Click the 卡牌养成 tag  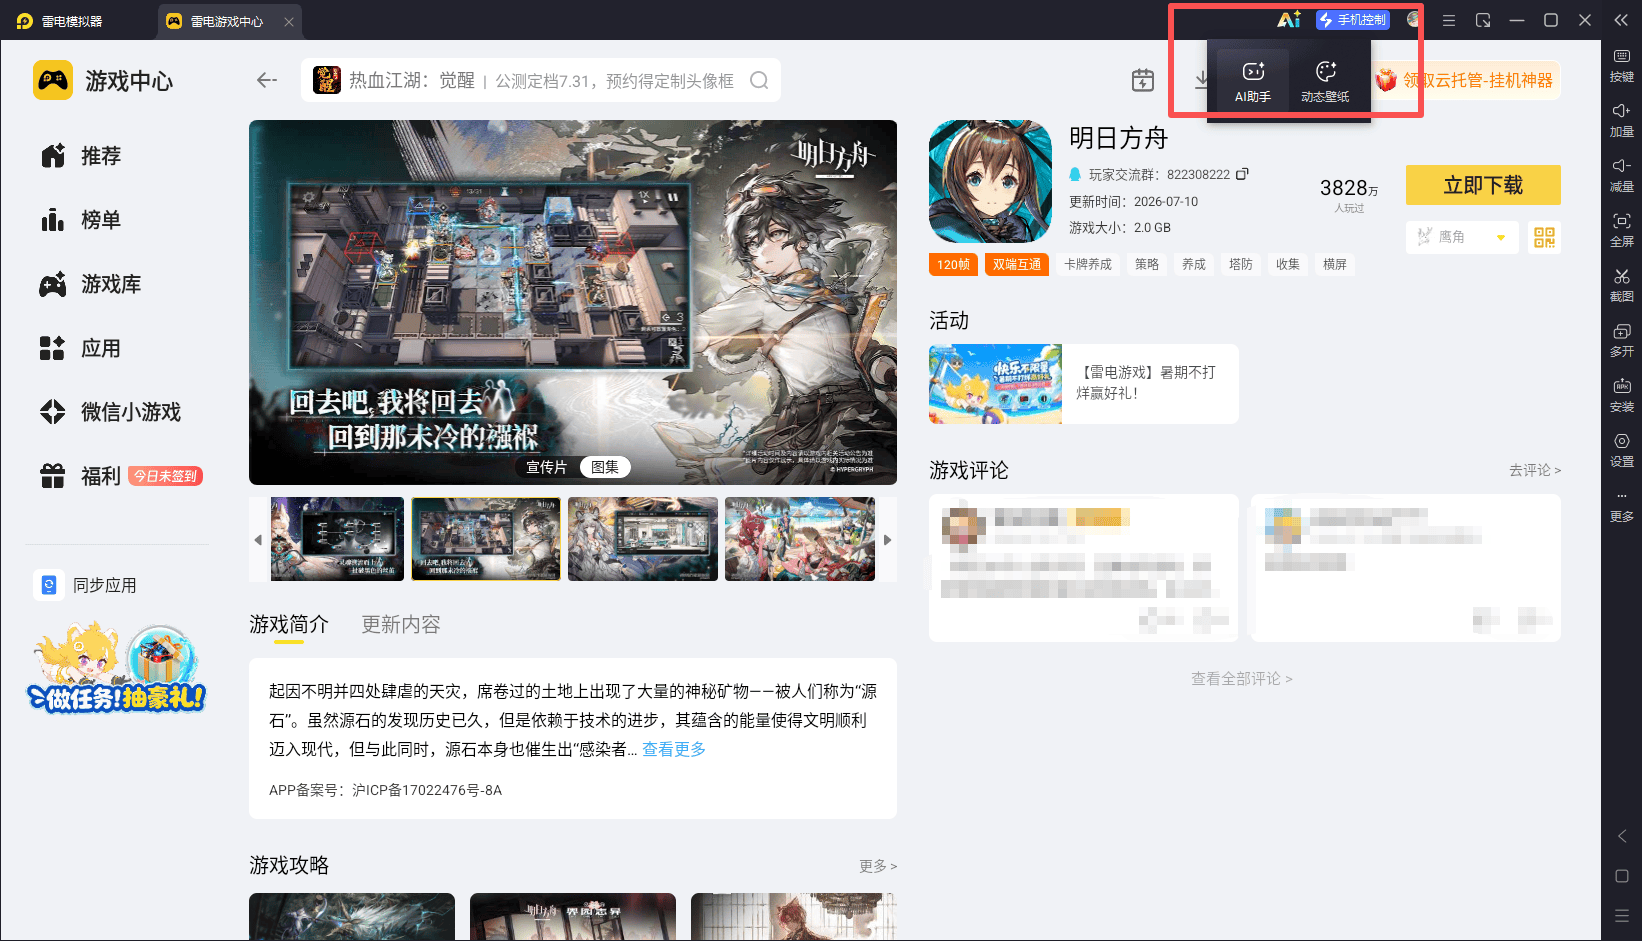pyautogui.click(x=1088, y=264)
